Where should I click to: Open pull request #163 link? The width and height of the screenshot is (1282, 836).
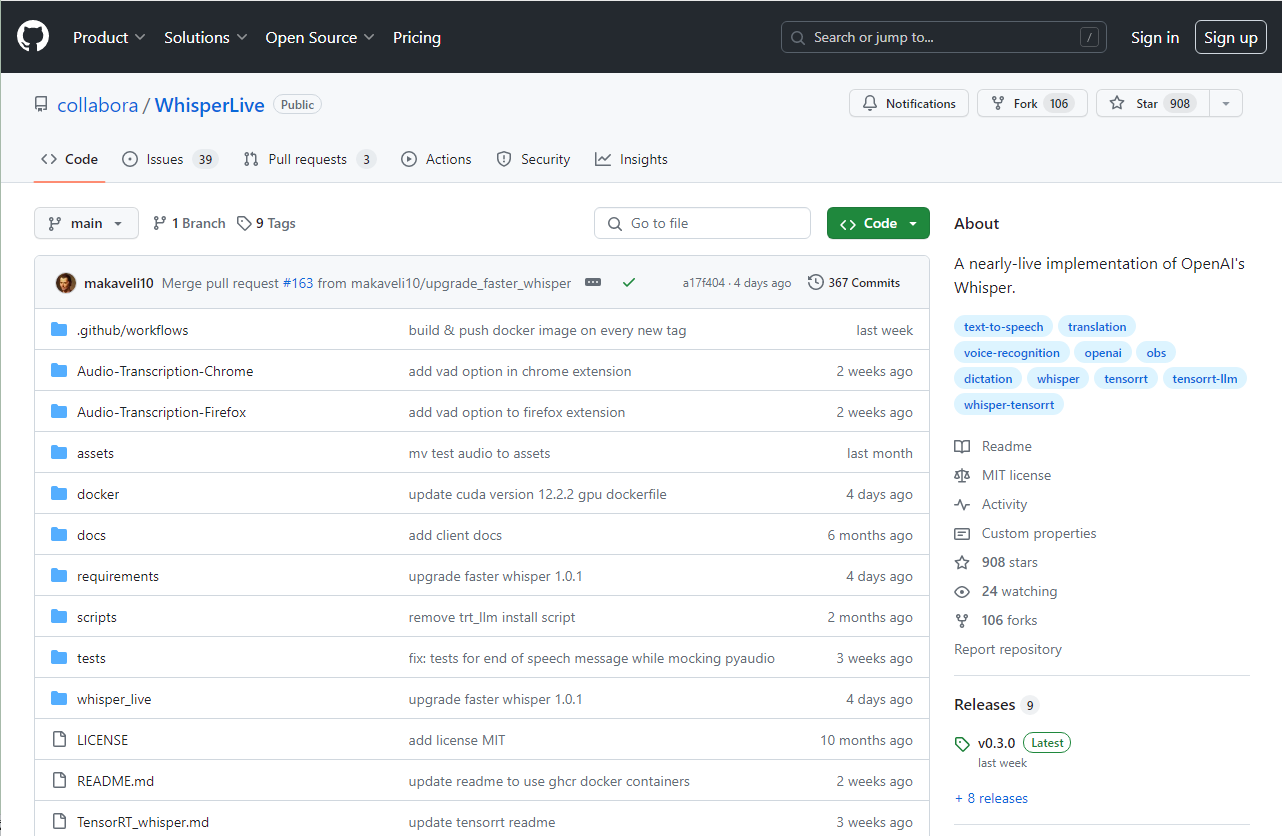pyautogui.click(x=298, y=283)
